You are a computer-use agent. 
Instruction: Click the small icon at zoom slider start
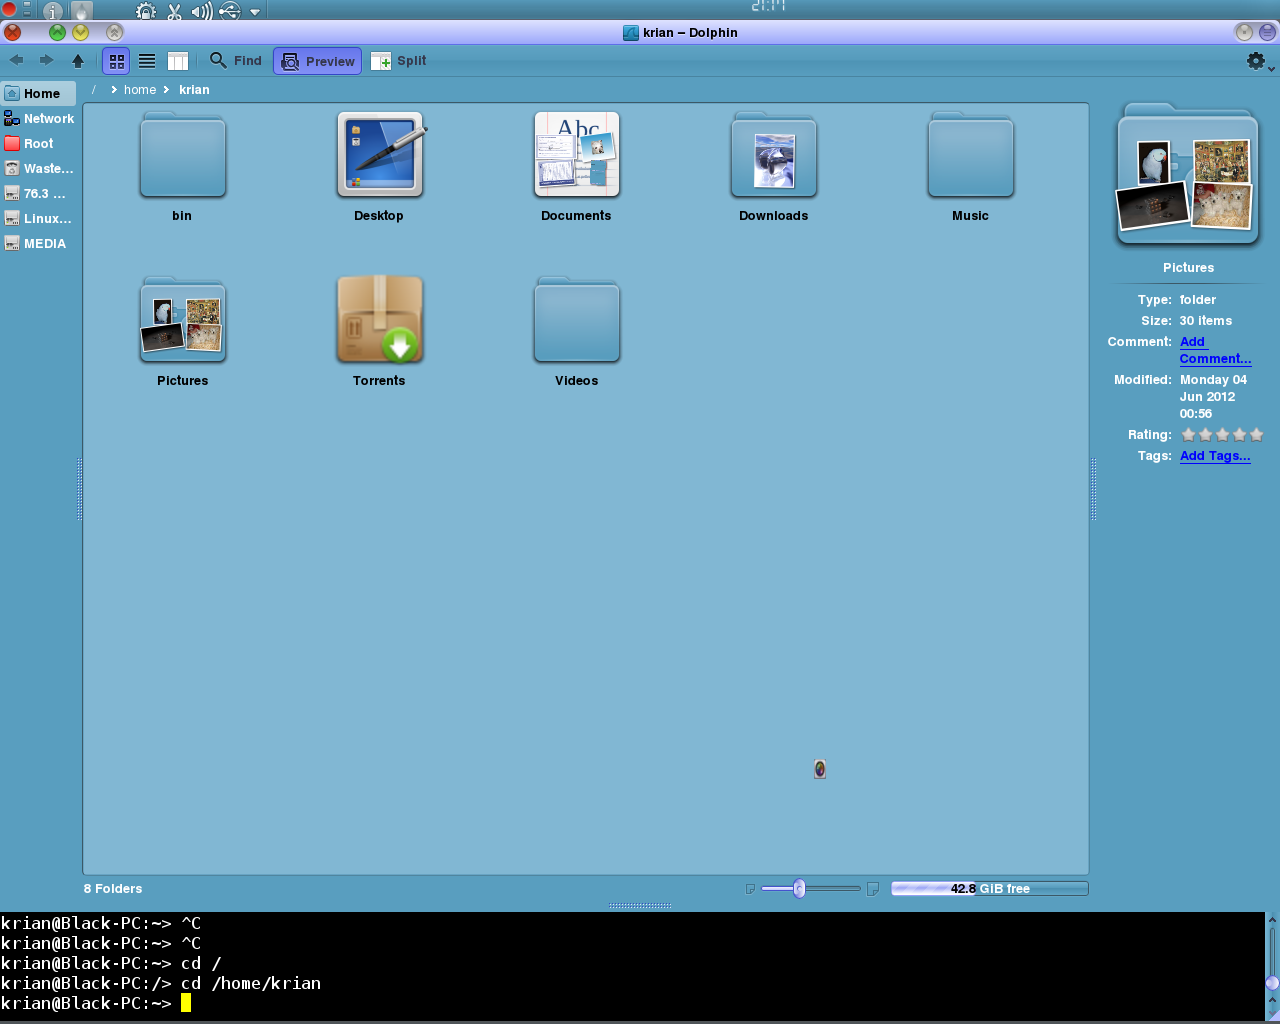(750, 888)
